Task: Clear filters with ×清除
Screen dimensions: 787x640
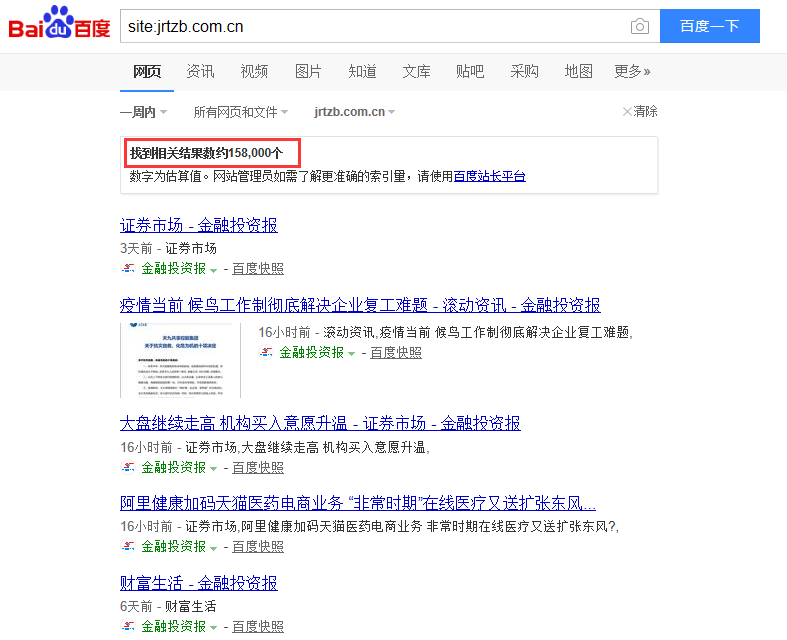Action: click(x=640, y=111)
